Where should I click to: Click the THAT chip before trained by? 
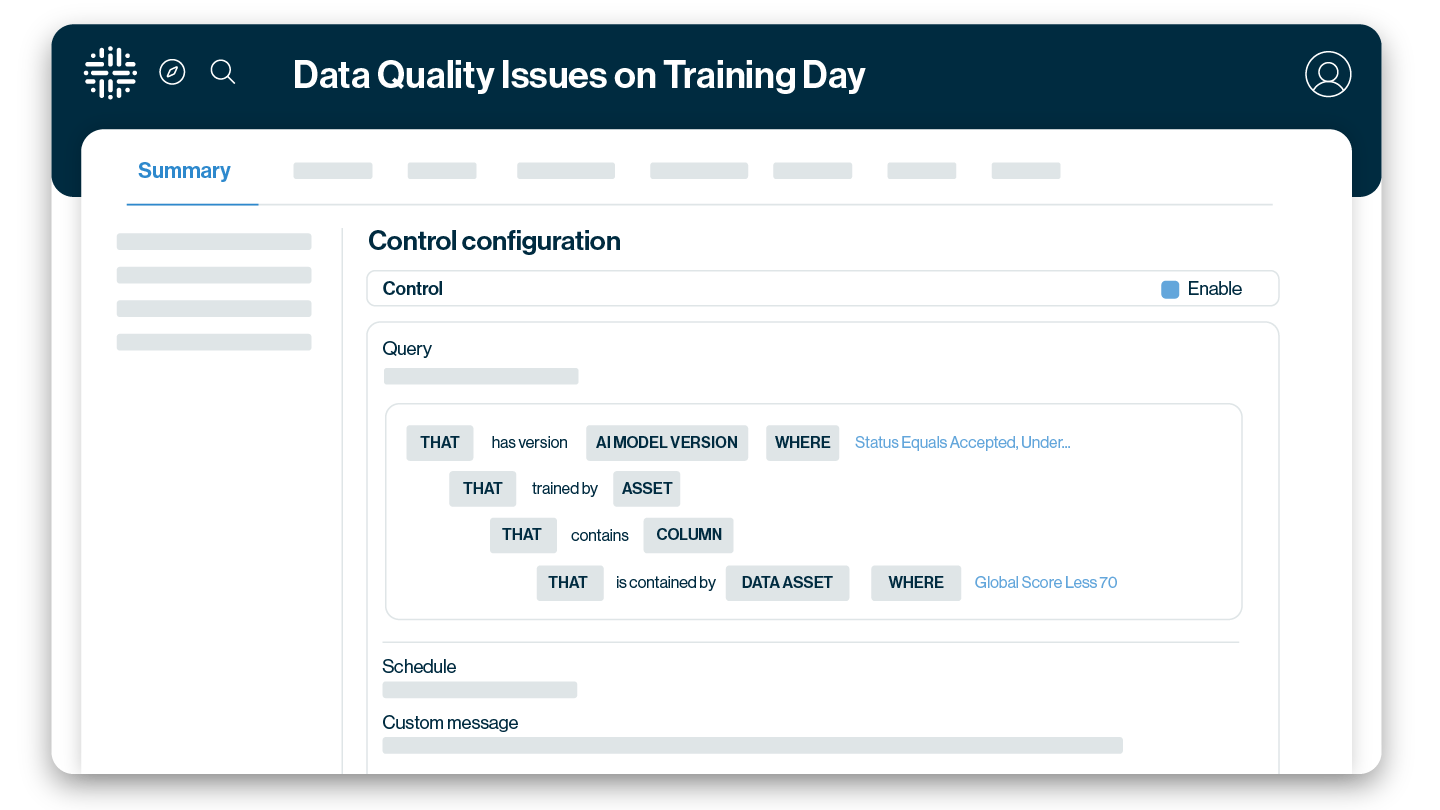click(x=483, y=489)
